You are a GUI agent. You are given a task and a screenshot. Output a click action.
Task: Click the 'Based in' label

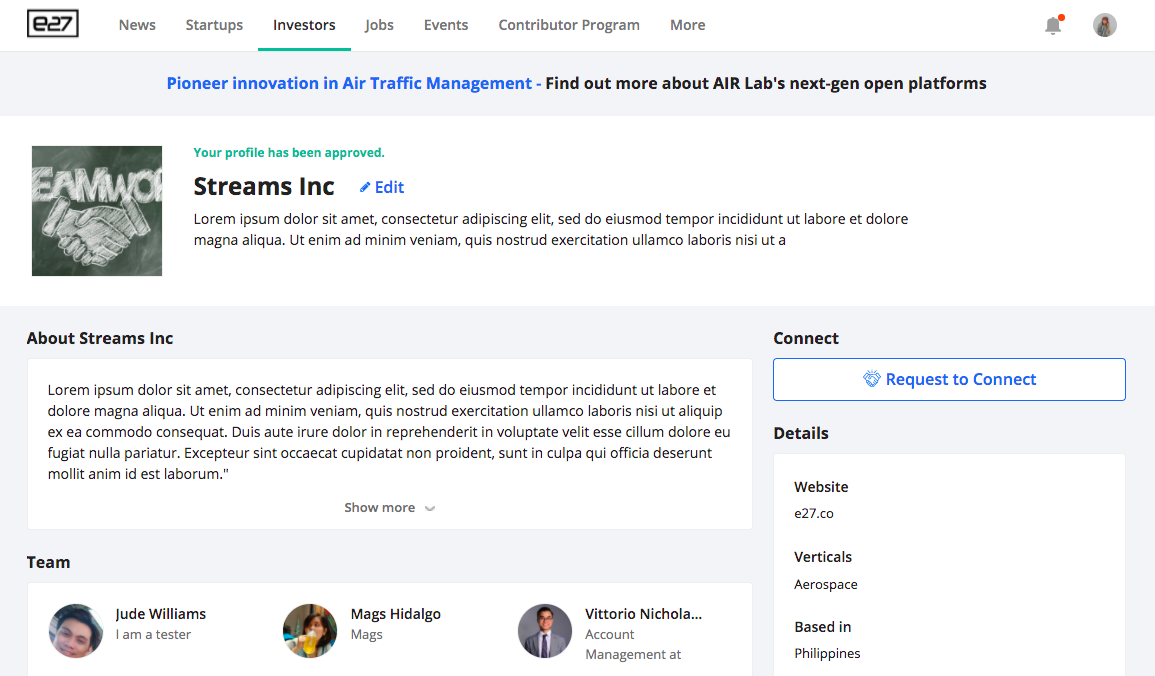[x=823, y=627]
